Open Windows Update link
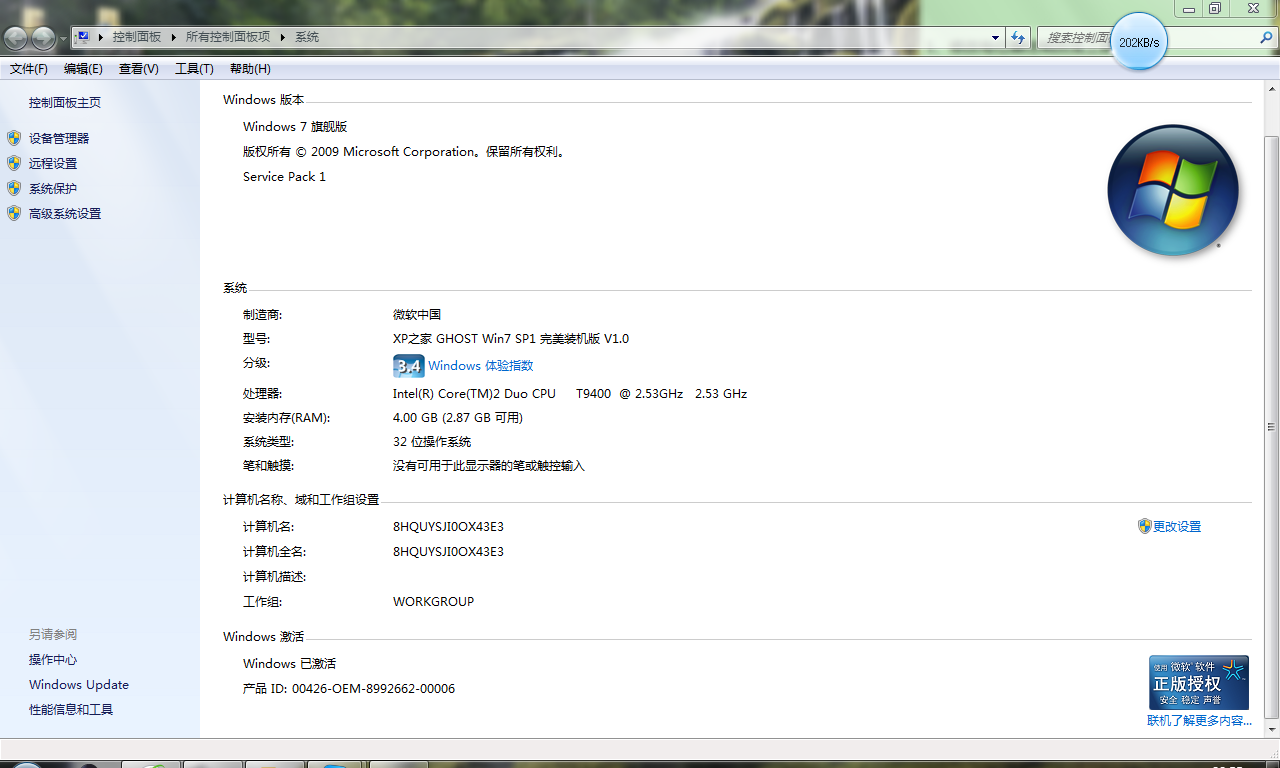 click(79, 685)
